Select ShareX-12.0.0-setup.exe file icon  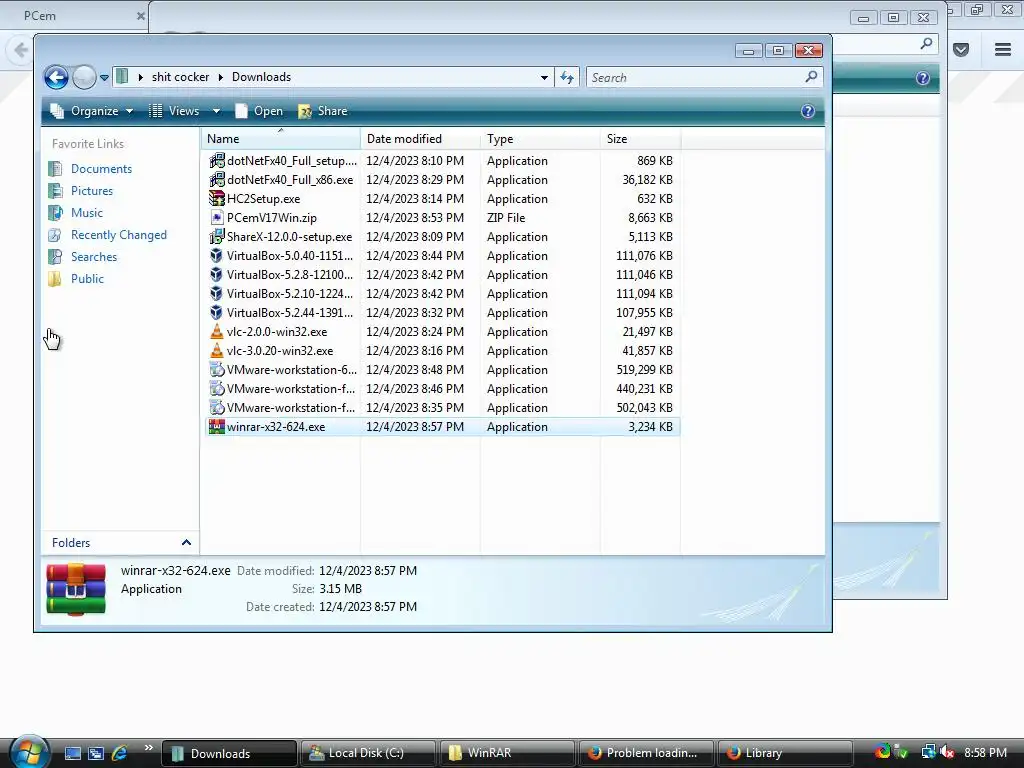click(217, 236)
